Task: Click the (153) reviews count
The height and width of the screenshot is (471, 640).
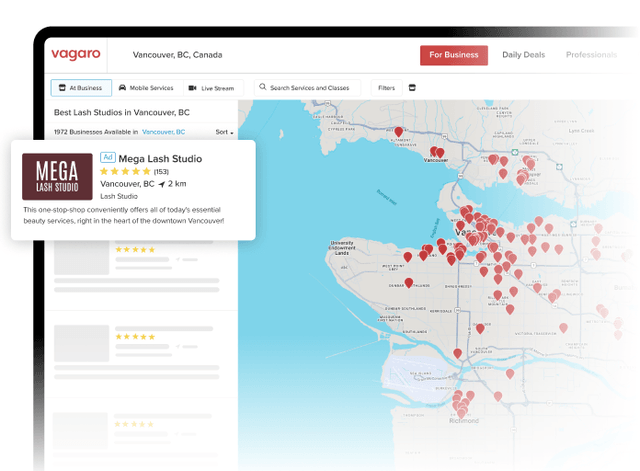Action: [x=161, y=172]
